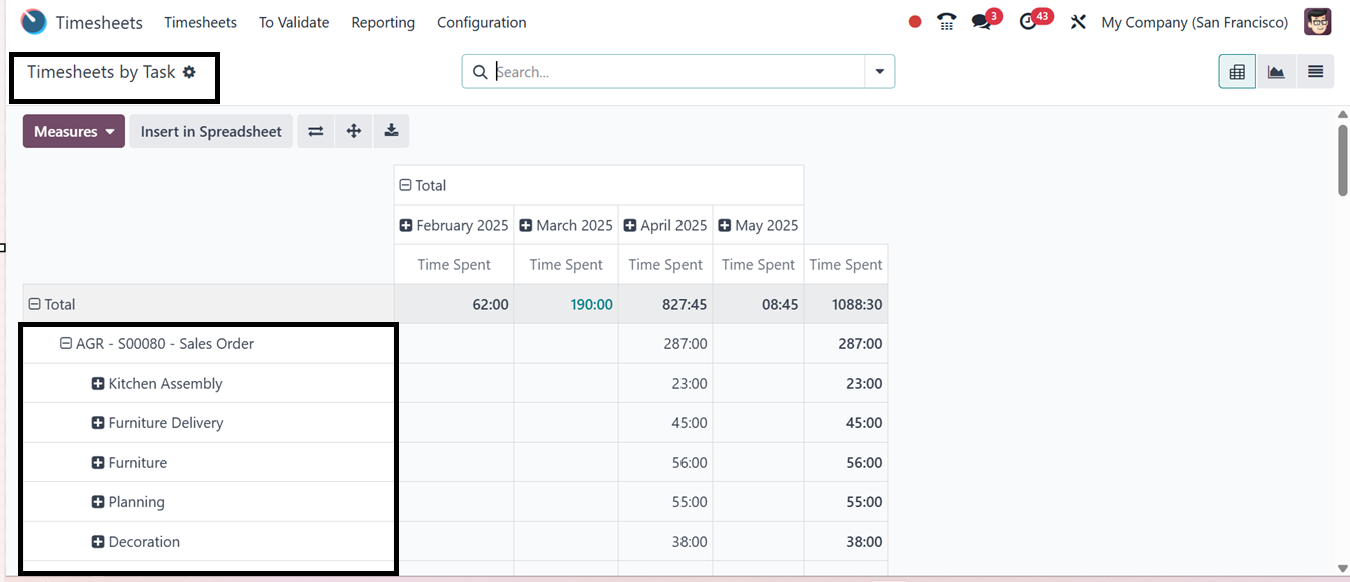
Task: Open the Measures dropdown
Action: [x=74, y=131]
